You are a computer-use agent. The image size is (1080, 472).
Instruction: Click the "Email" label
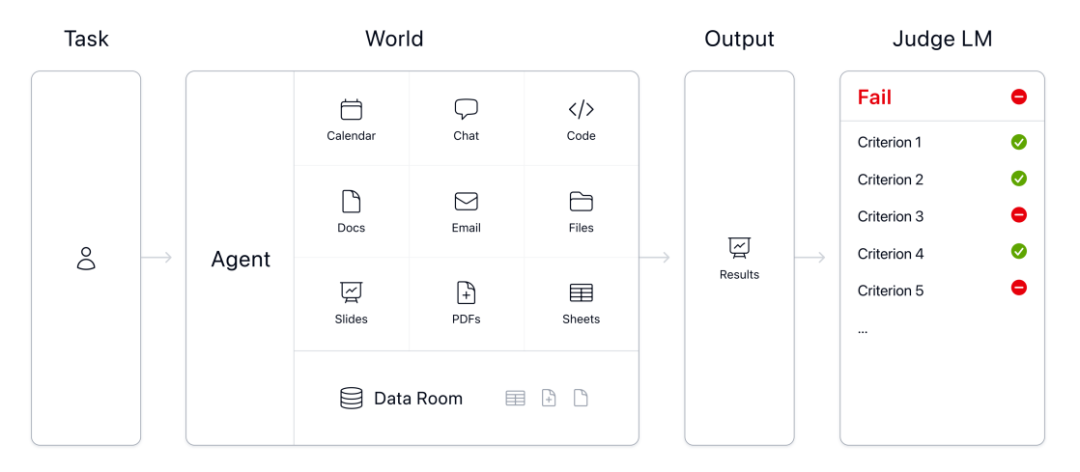pos(466,227)
